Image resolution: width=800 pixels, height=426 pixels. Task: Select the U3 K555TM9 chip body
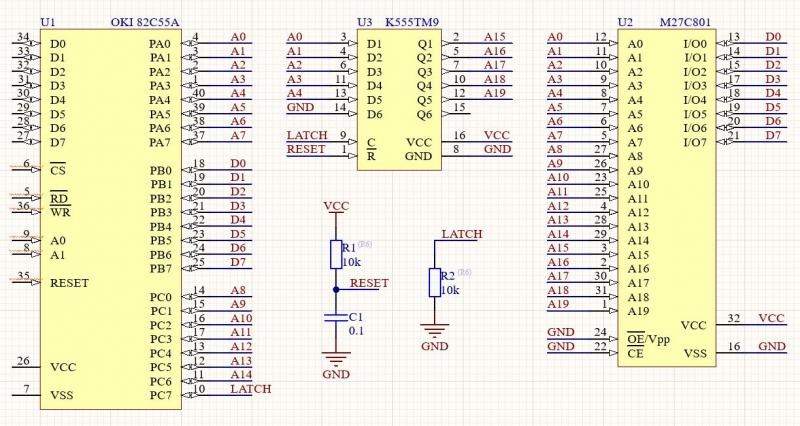pyautogui.click(x=398, y=100)
